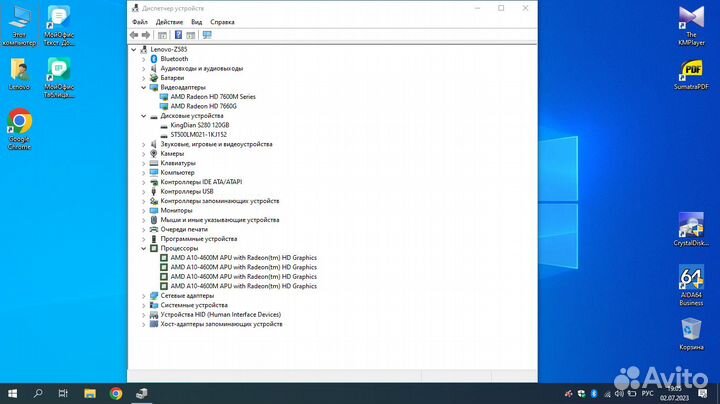This screenshot has width=720, height=404.
Task: Select the Клавиатуры keyboard icon
Action: tap(154, 163)
